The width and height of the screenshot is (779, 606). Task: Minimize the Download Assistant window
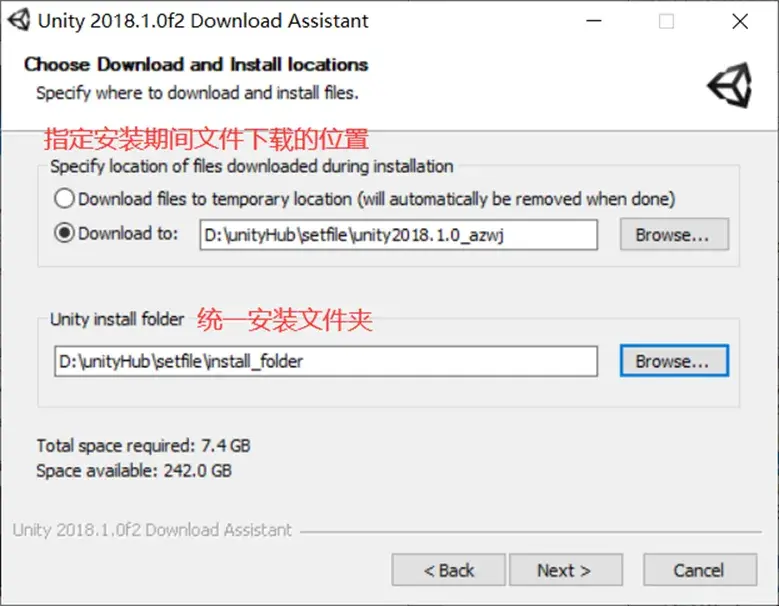(594, 21)
